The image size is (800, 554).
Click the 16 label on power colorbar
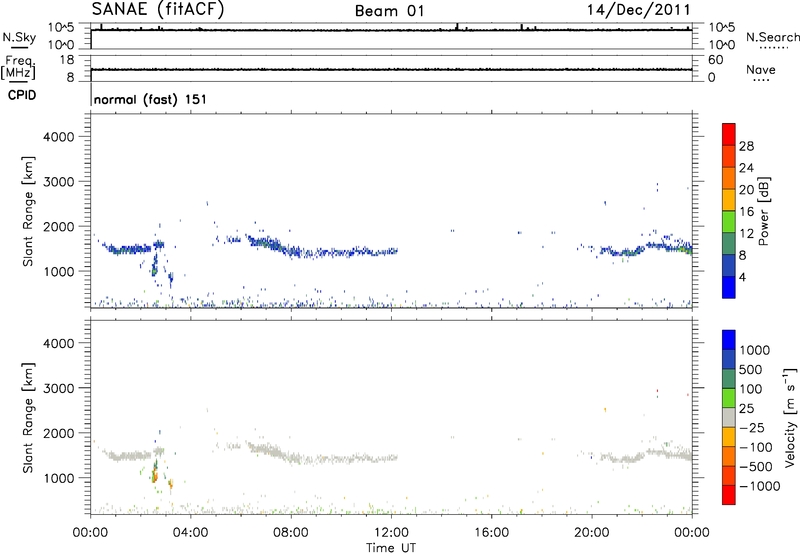point(746,212)
